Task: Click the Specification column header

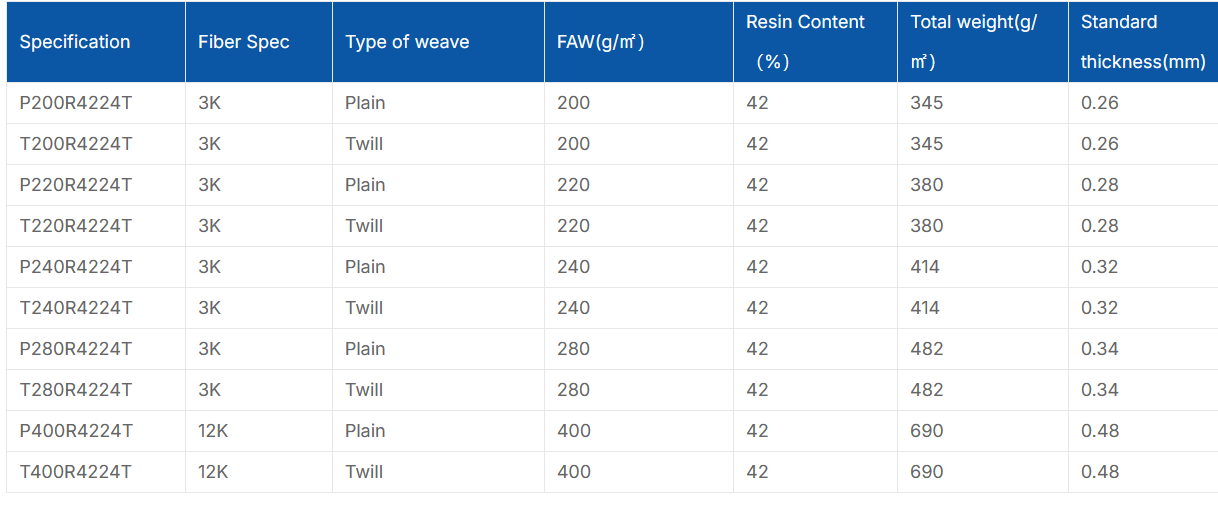Action: [x=75, y=42]
